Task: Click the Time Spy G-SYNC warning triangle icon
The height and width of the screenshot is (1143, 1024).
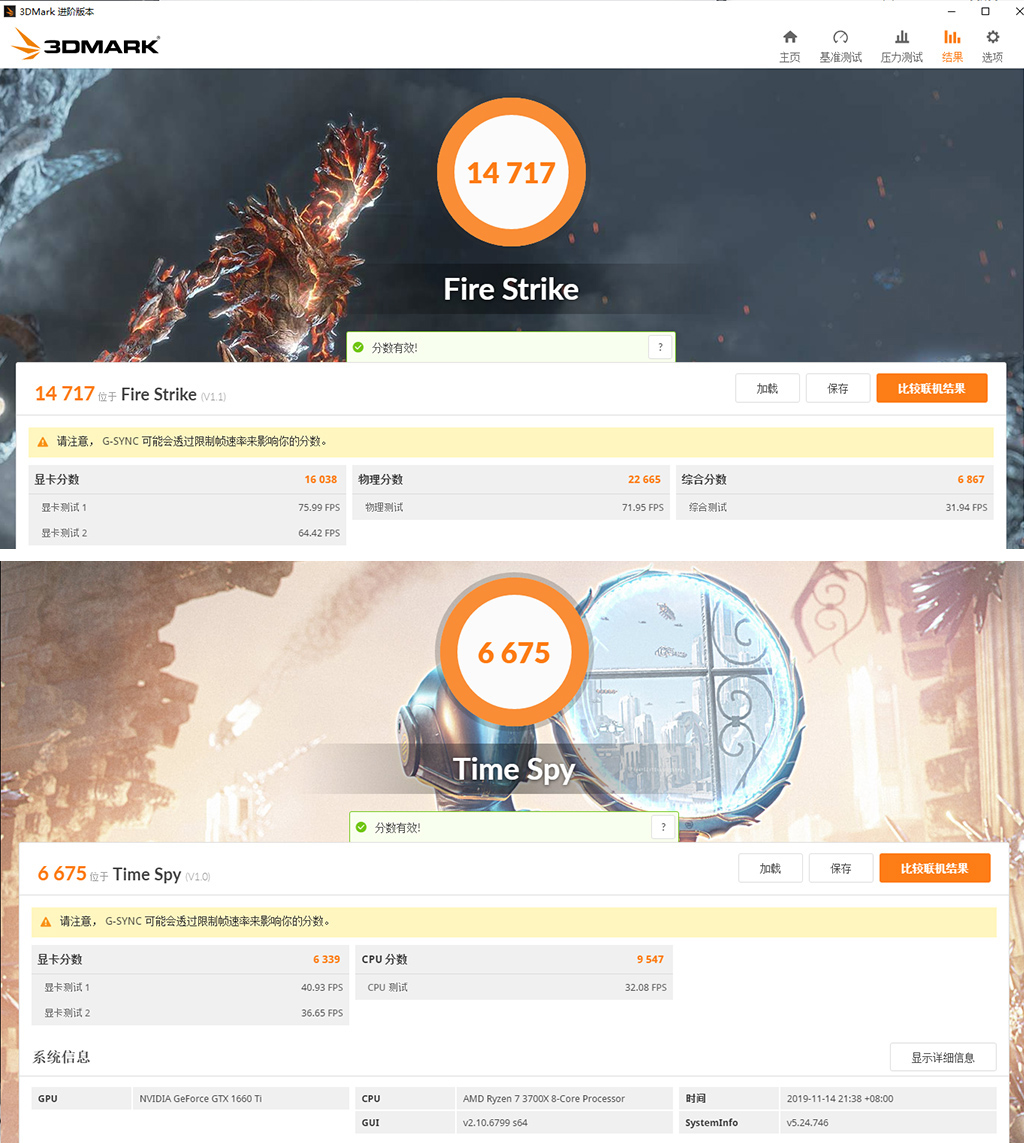Action: coord(46,921)
